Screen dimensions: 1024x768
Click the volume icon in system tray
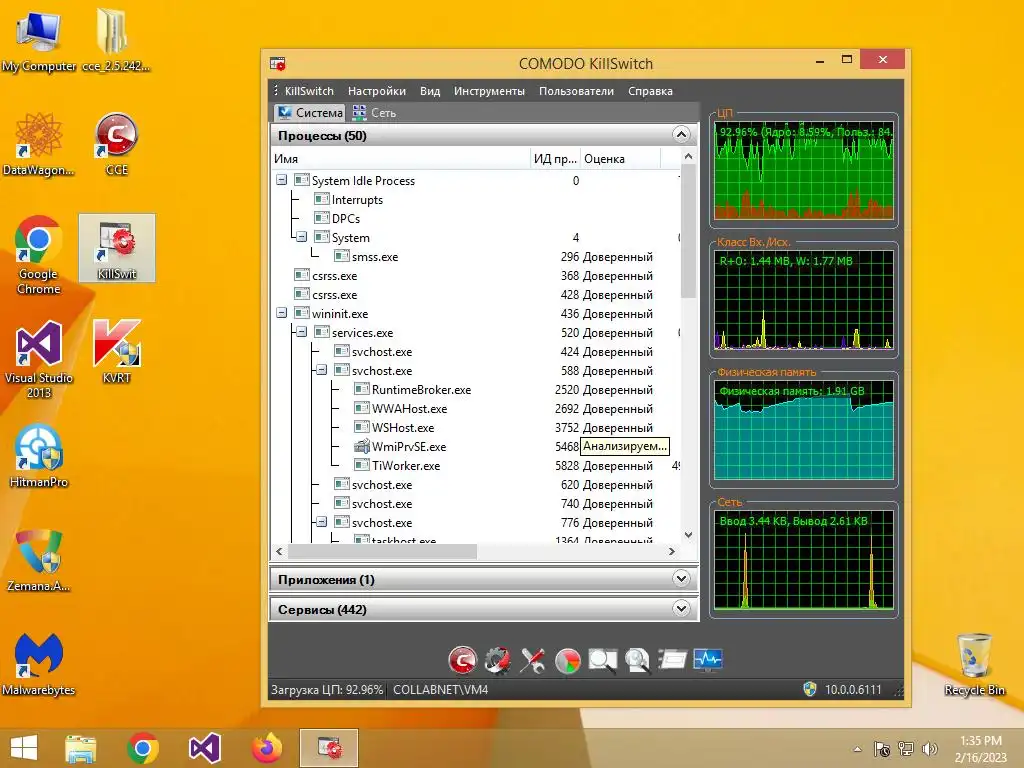click(929, 748)
